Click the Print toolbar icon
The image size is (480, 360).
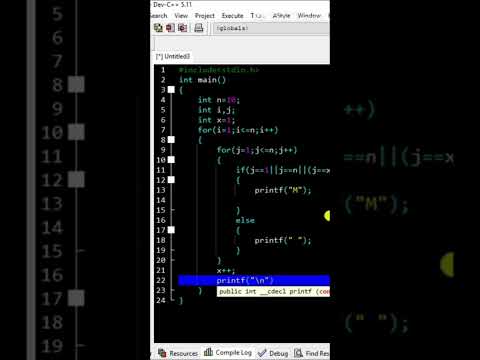point(199,28)
